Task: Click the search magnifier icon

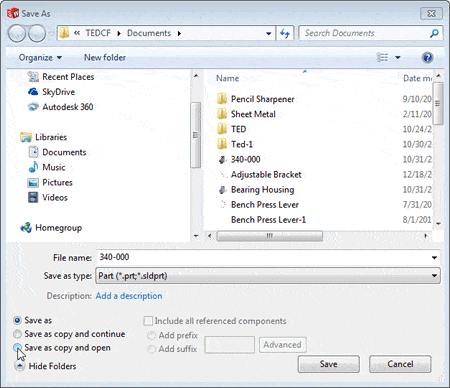Action: pos(434,33)
